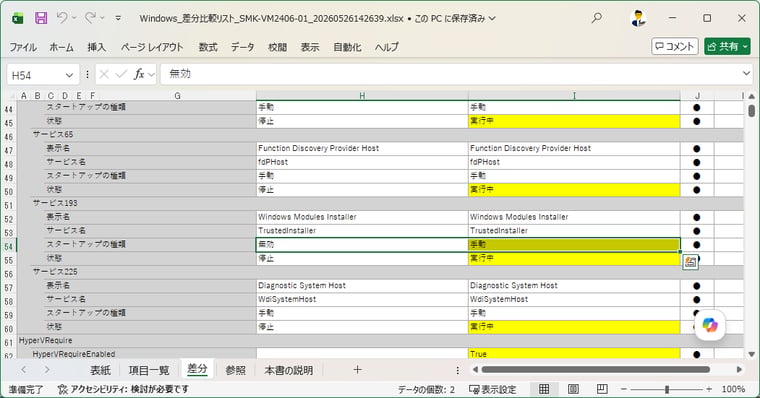The width and height of the screenshot is (760, 398).
Task: Add a new sheet with plus icon
Action: pos(357,370)
